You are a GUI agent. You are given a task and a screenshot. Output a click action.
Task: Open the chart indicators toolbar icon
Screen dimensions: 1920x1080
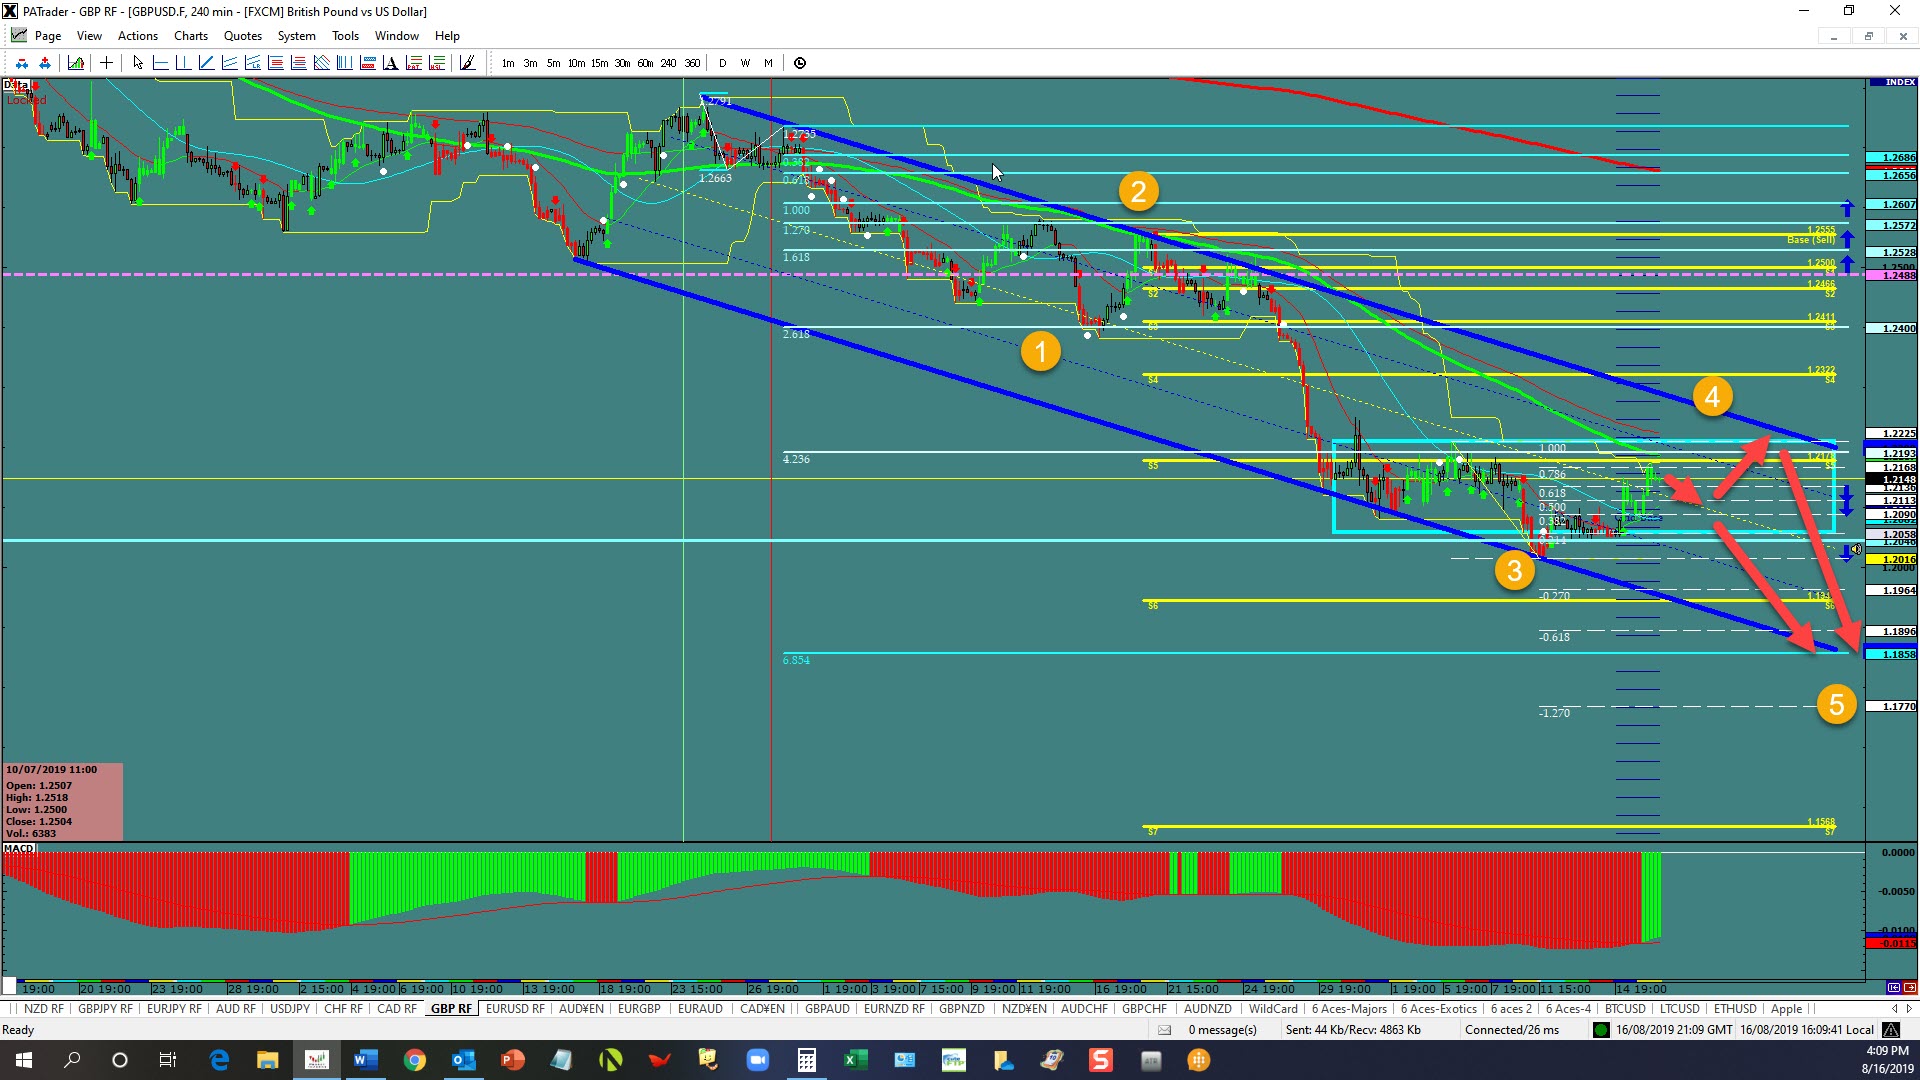click(x=76, y=63)
